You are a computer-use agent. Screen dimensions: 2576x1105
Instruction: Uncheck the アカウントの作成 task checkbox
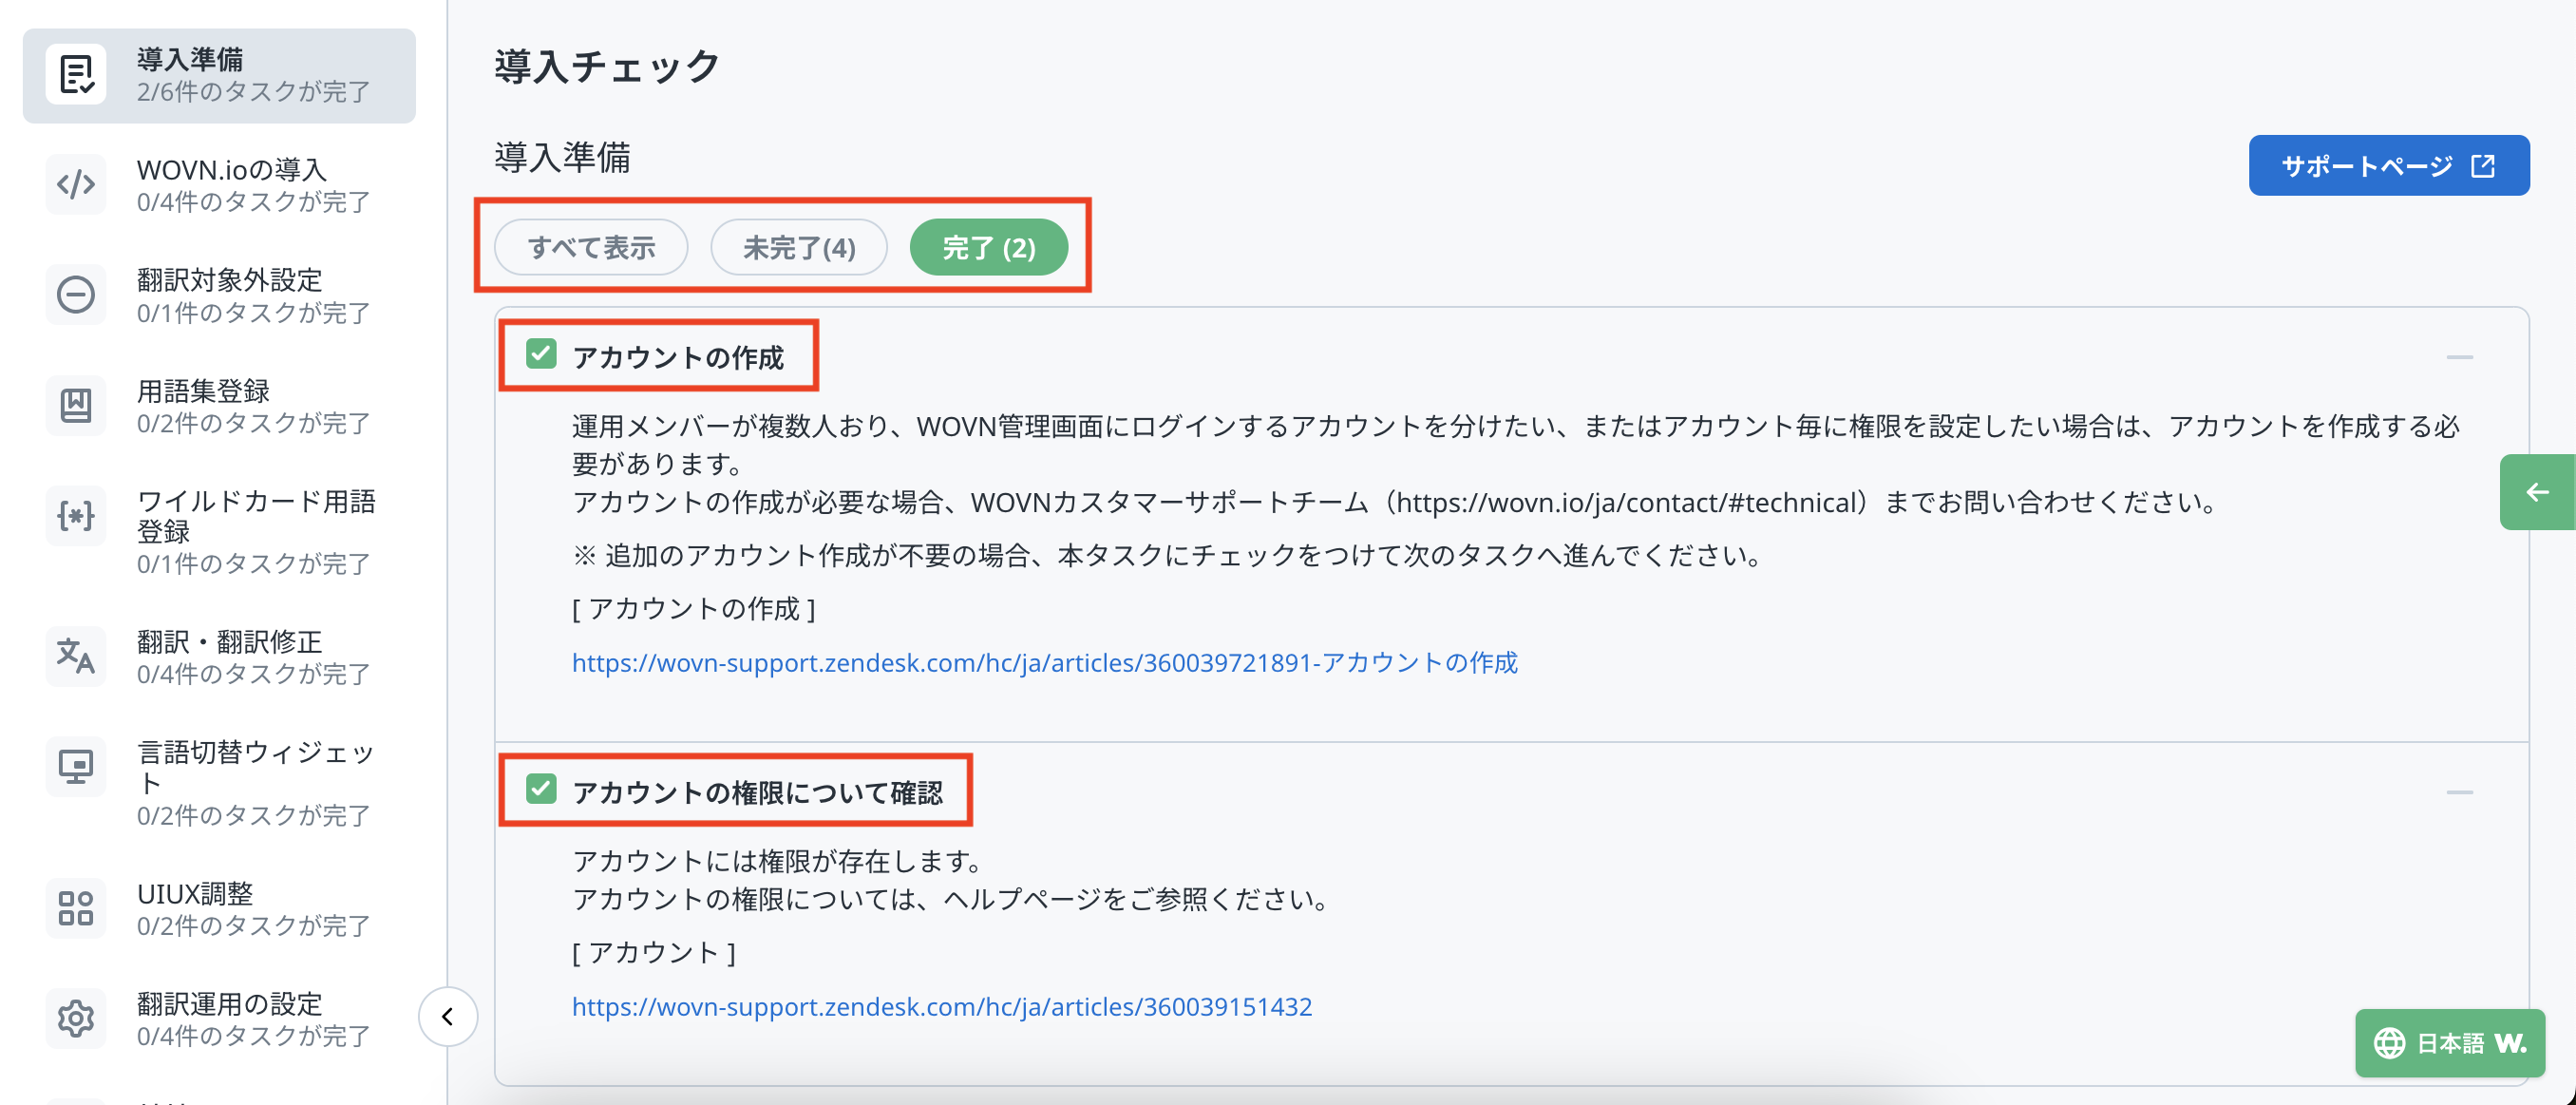pos(541,354)
